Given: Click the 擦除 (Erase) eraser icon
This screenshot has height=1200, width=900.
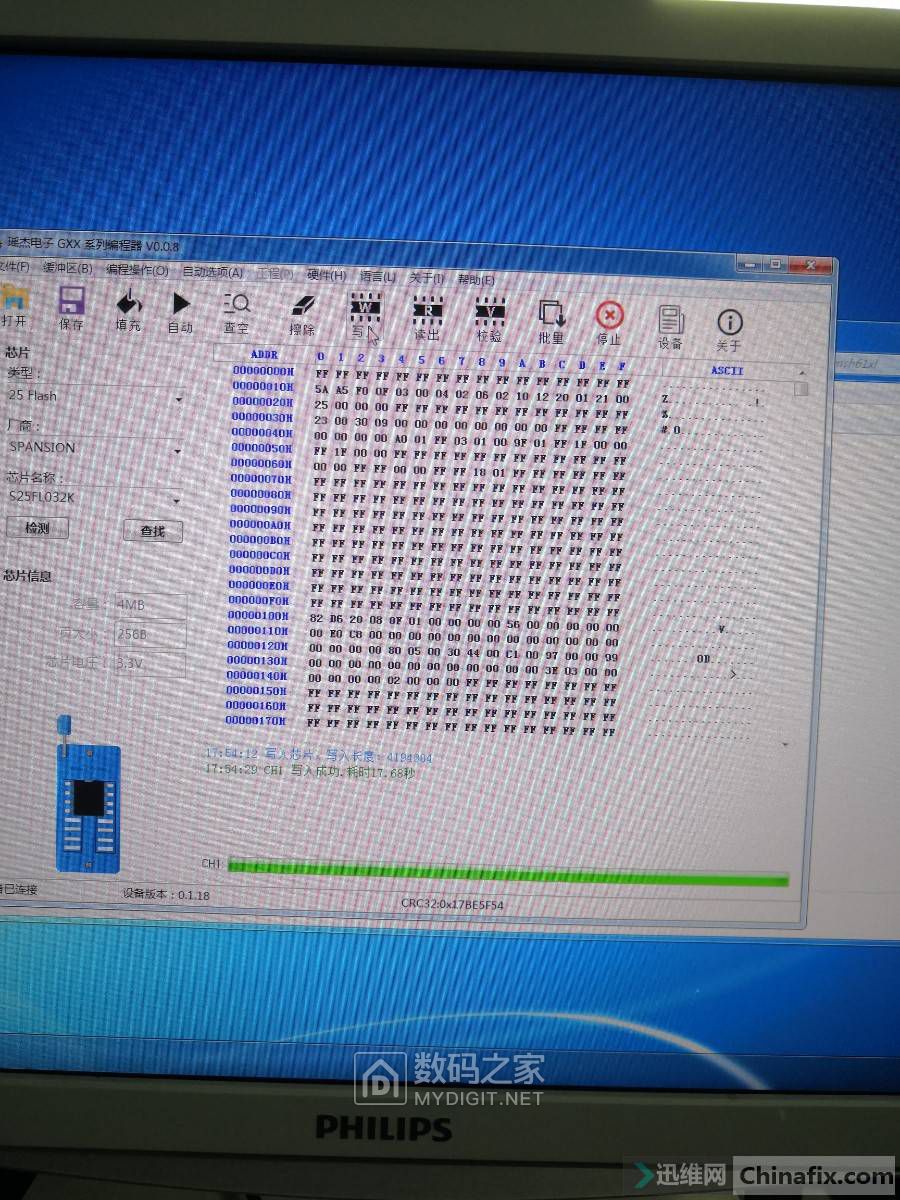Looking at the screenshot, I should (x=302, y=305).
